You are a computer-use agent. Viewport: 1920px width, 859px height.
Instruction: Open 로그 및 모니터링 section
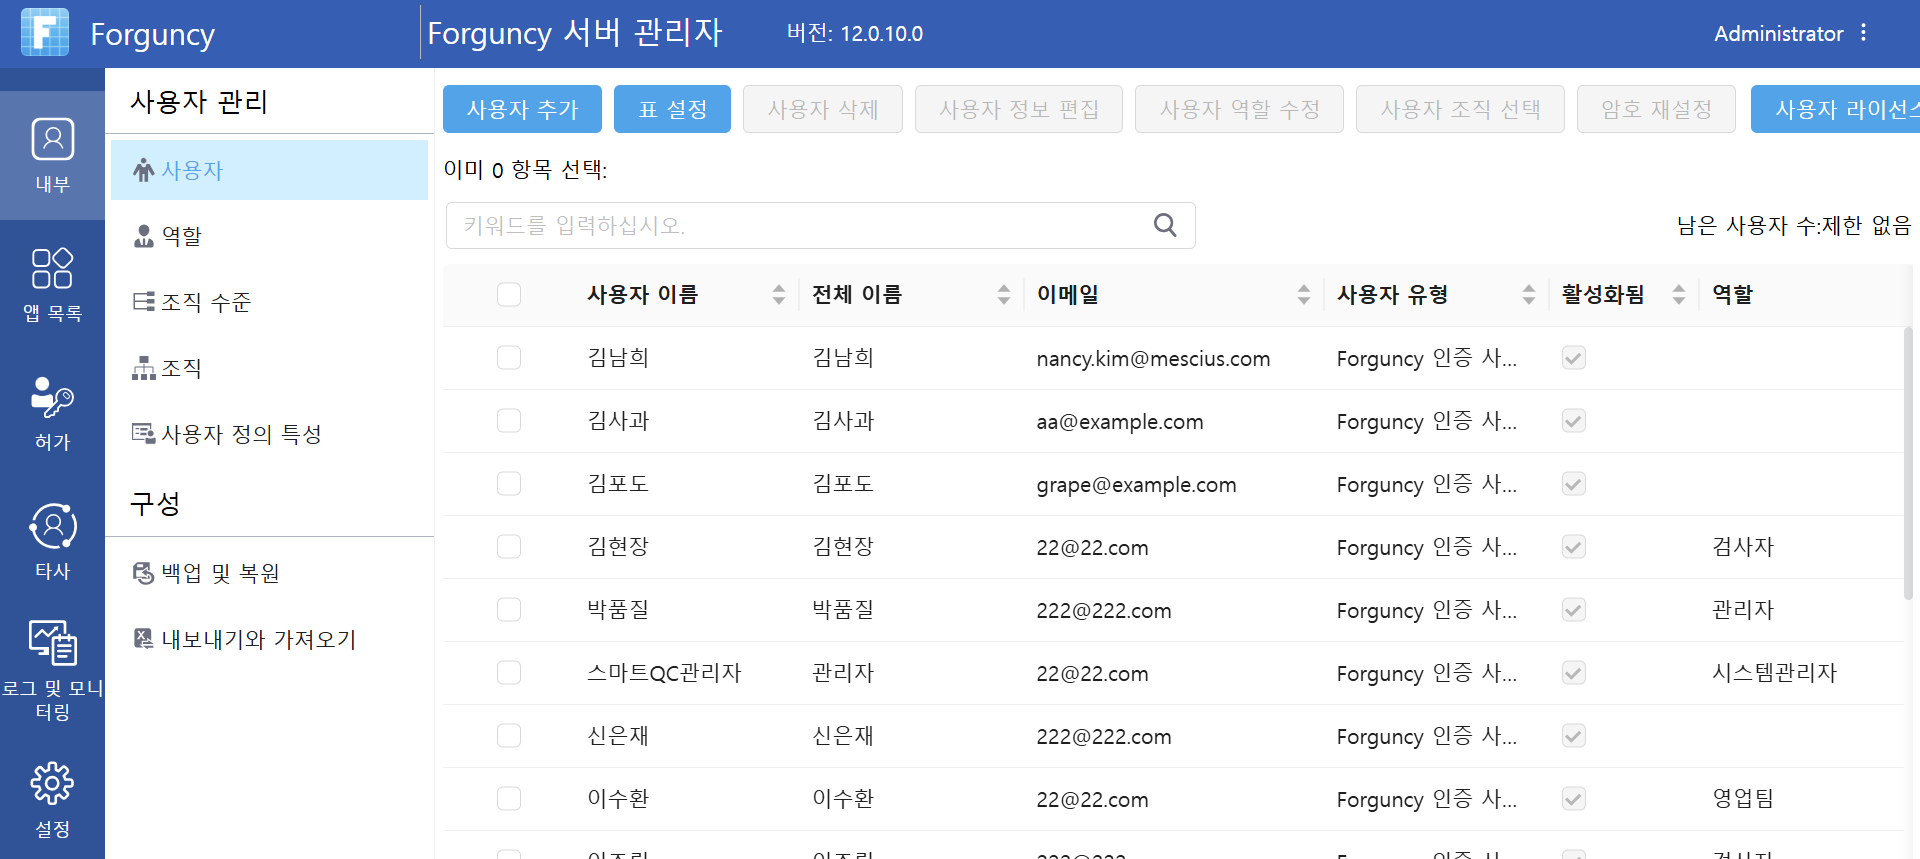tap(52, 670)
